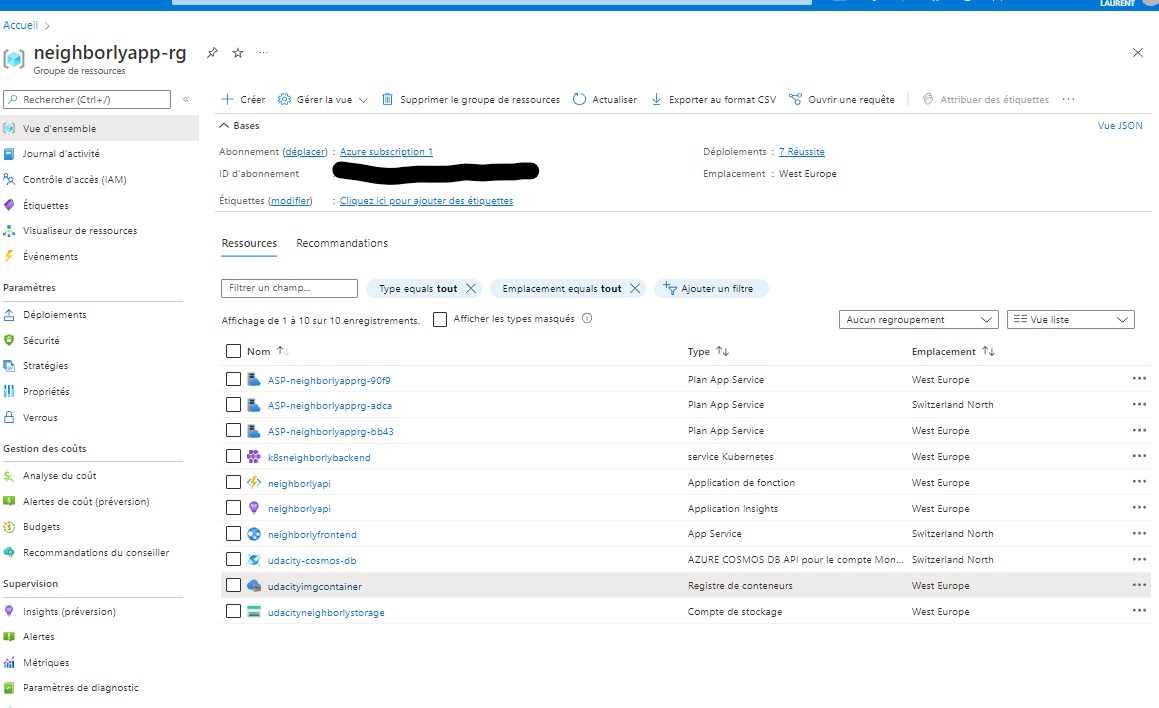Open row menu for udacityneighborlystorage
The height and width of the screenshot is (708, 1159).
1138,610
